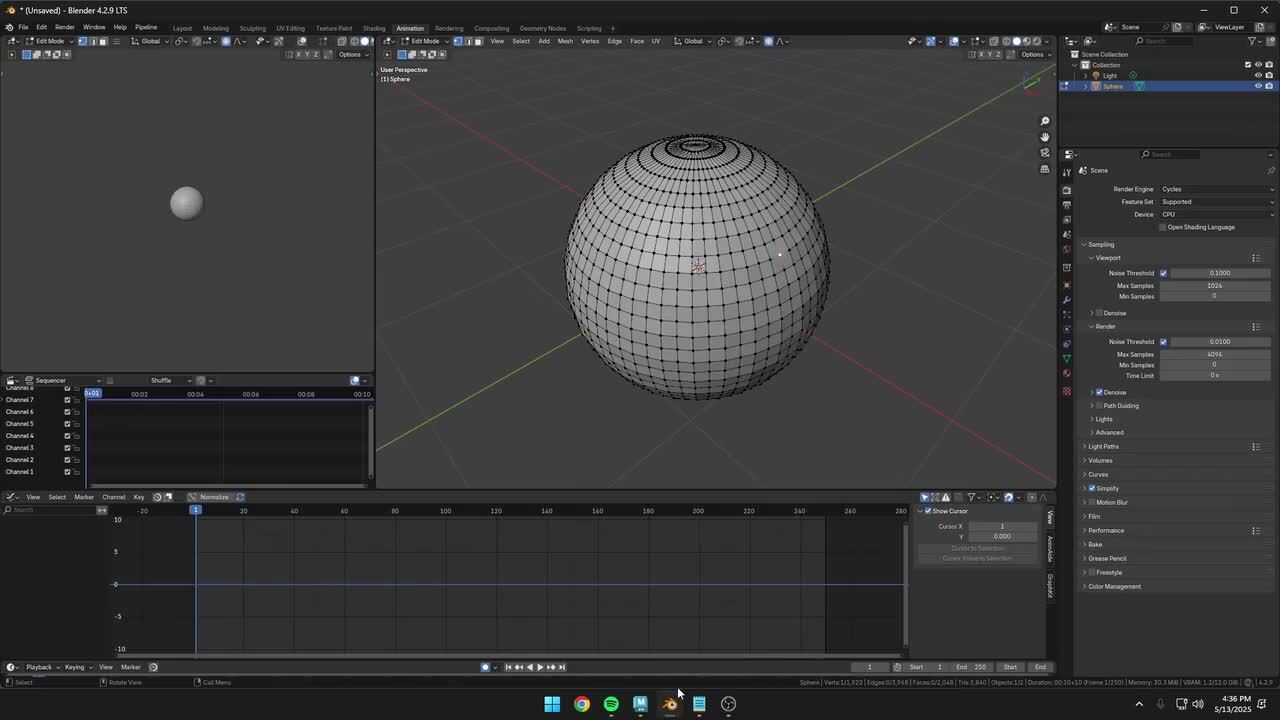Click the viewport Max Samples field
Image resolution: width=1280 pixels, height=720 pixels.
pyautogui.click(x=1214, y=285)
